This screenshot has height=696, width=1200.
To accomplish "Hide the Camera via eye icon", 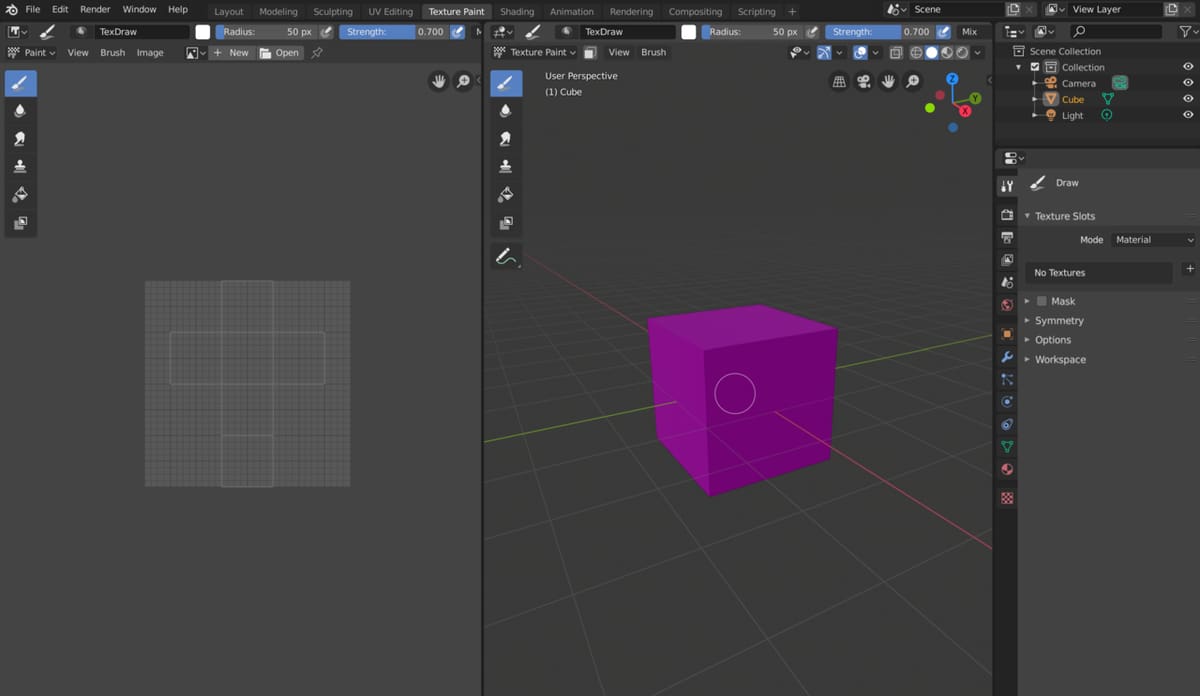I will click(x=1188, y=83).
